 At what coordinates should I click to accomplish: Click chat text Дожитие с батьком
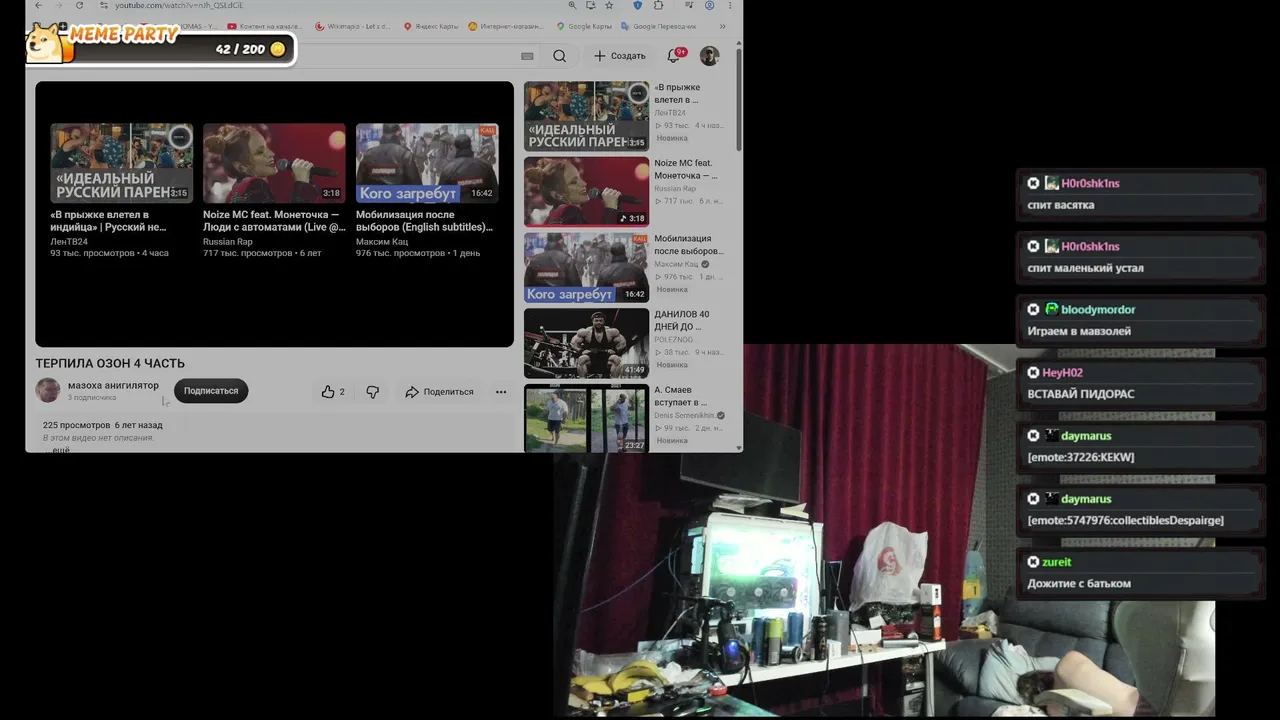pyautogui.click(x=1079, y=583)
